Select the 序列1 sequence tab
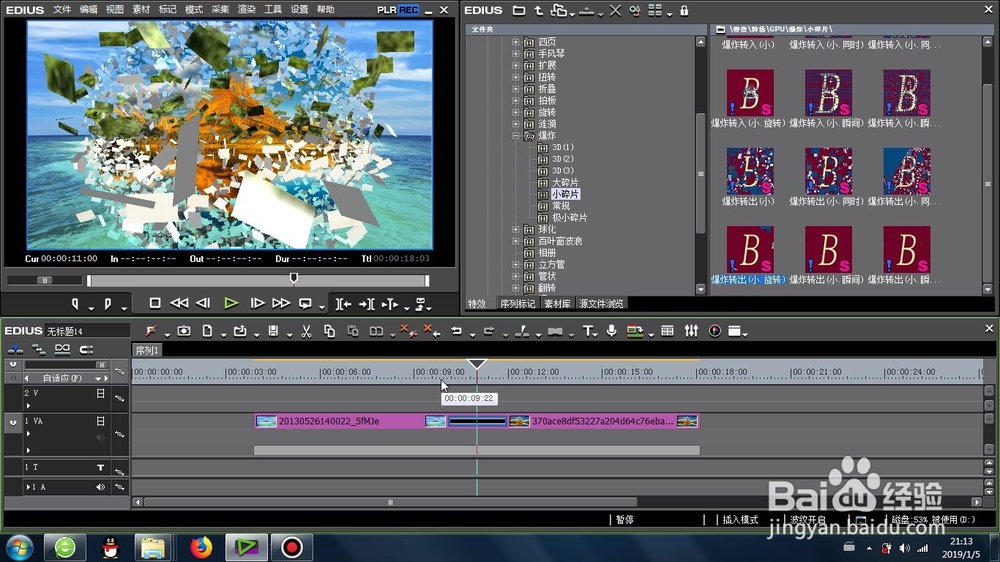Viewport: 1000px width, 562px height. [147, 350]
